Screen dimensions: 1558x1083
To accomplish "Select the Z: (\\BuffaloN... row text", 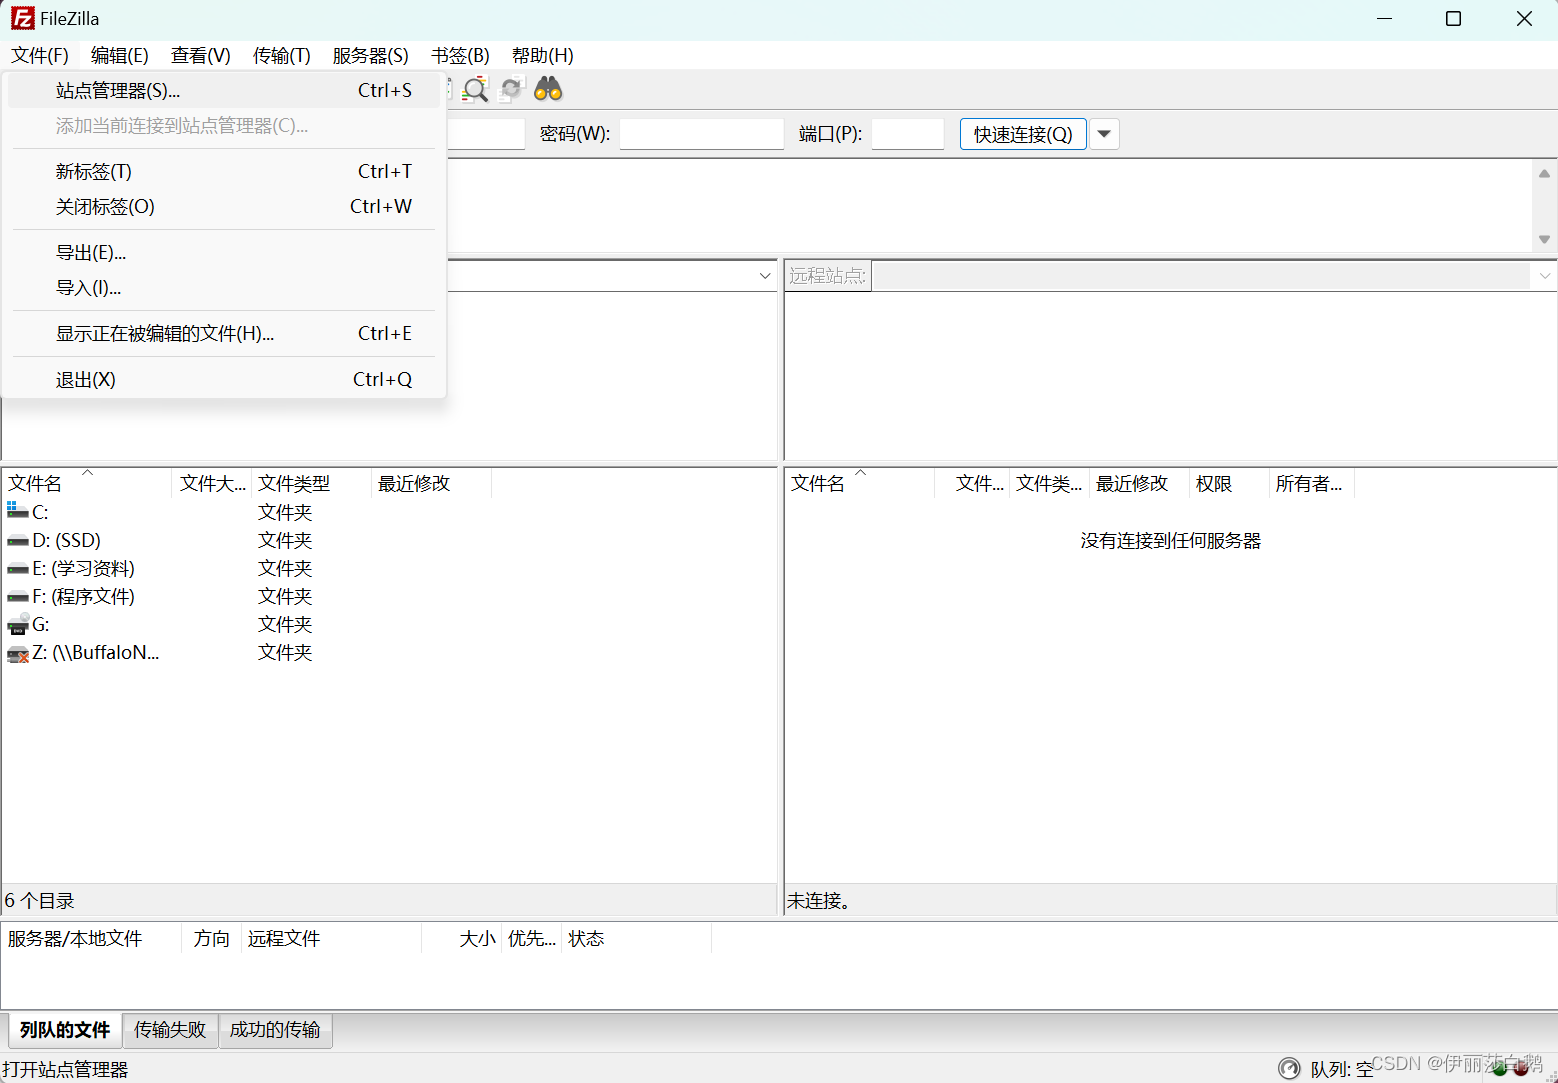I will (96, 652).
